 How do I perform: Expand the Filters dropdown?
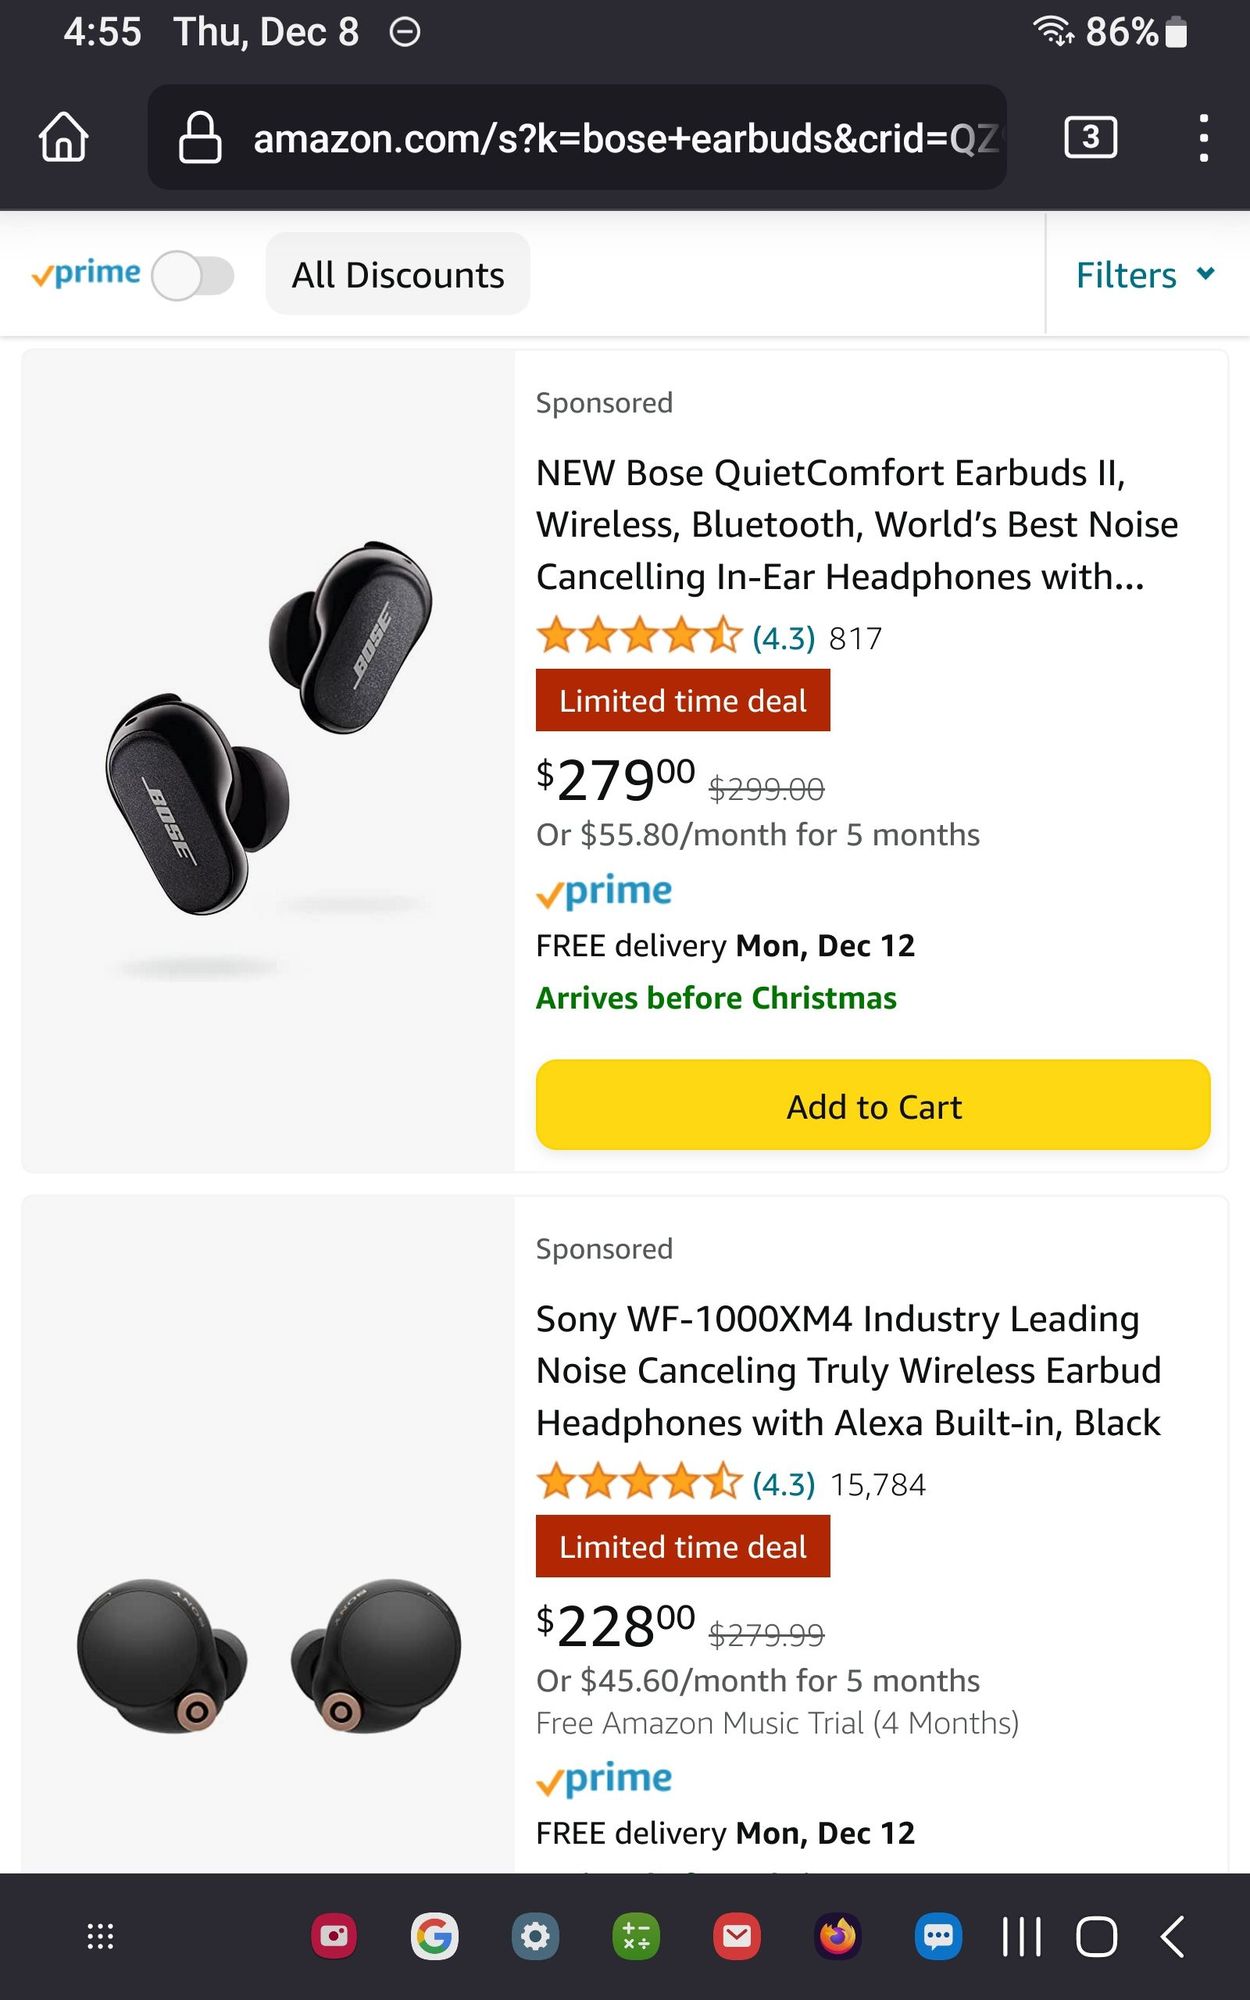(1145, 275)
